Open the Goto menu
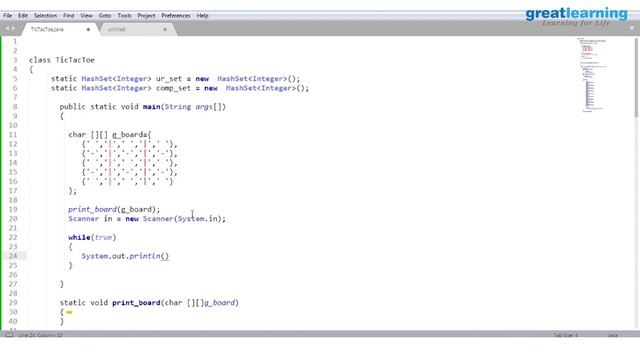 tap(104, 16)
